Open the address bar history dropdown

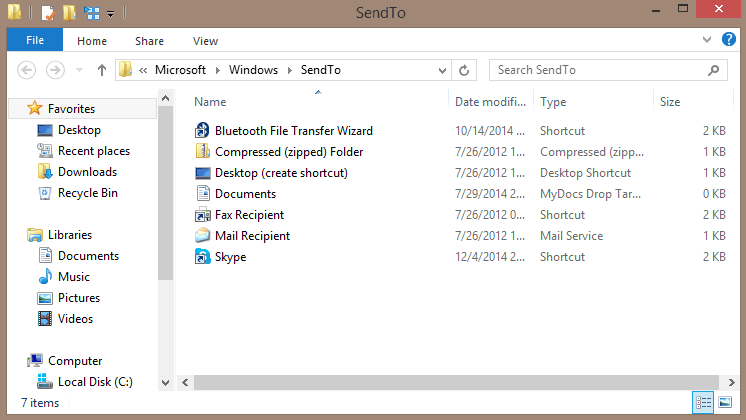(x=442, y=71)
